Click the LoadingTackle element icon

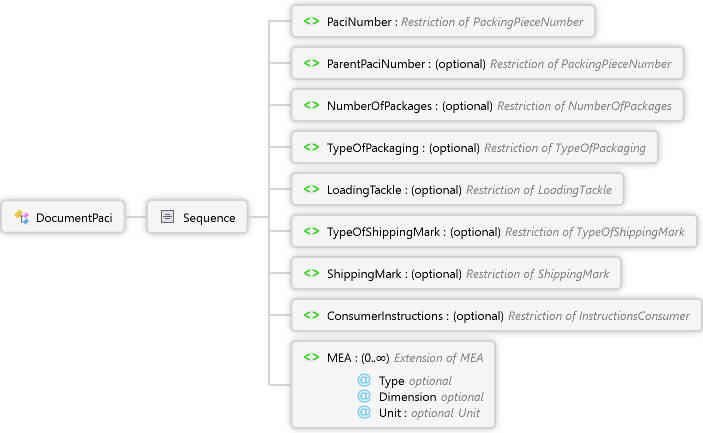tap(311, 190)
